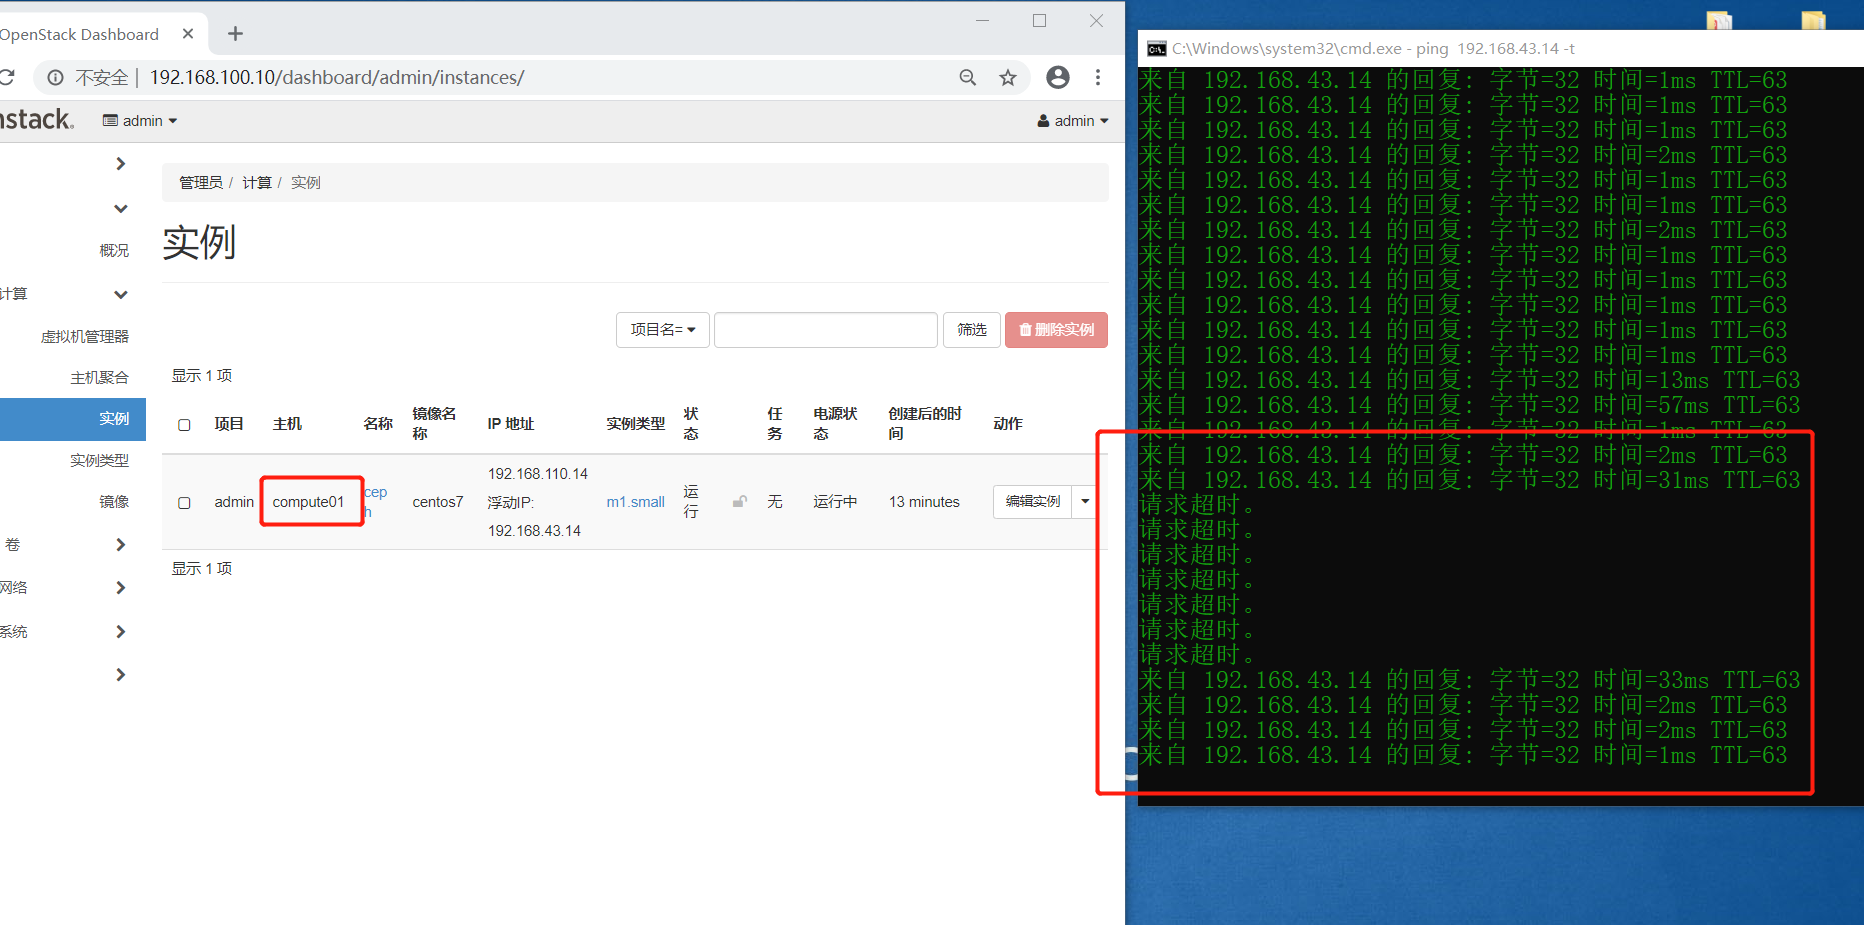Viewport: 1864px width, 925px height.
Task: Switch to 镜像 in the sidebar menu
Action: [114, 501]
